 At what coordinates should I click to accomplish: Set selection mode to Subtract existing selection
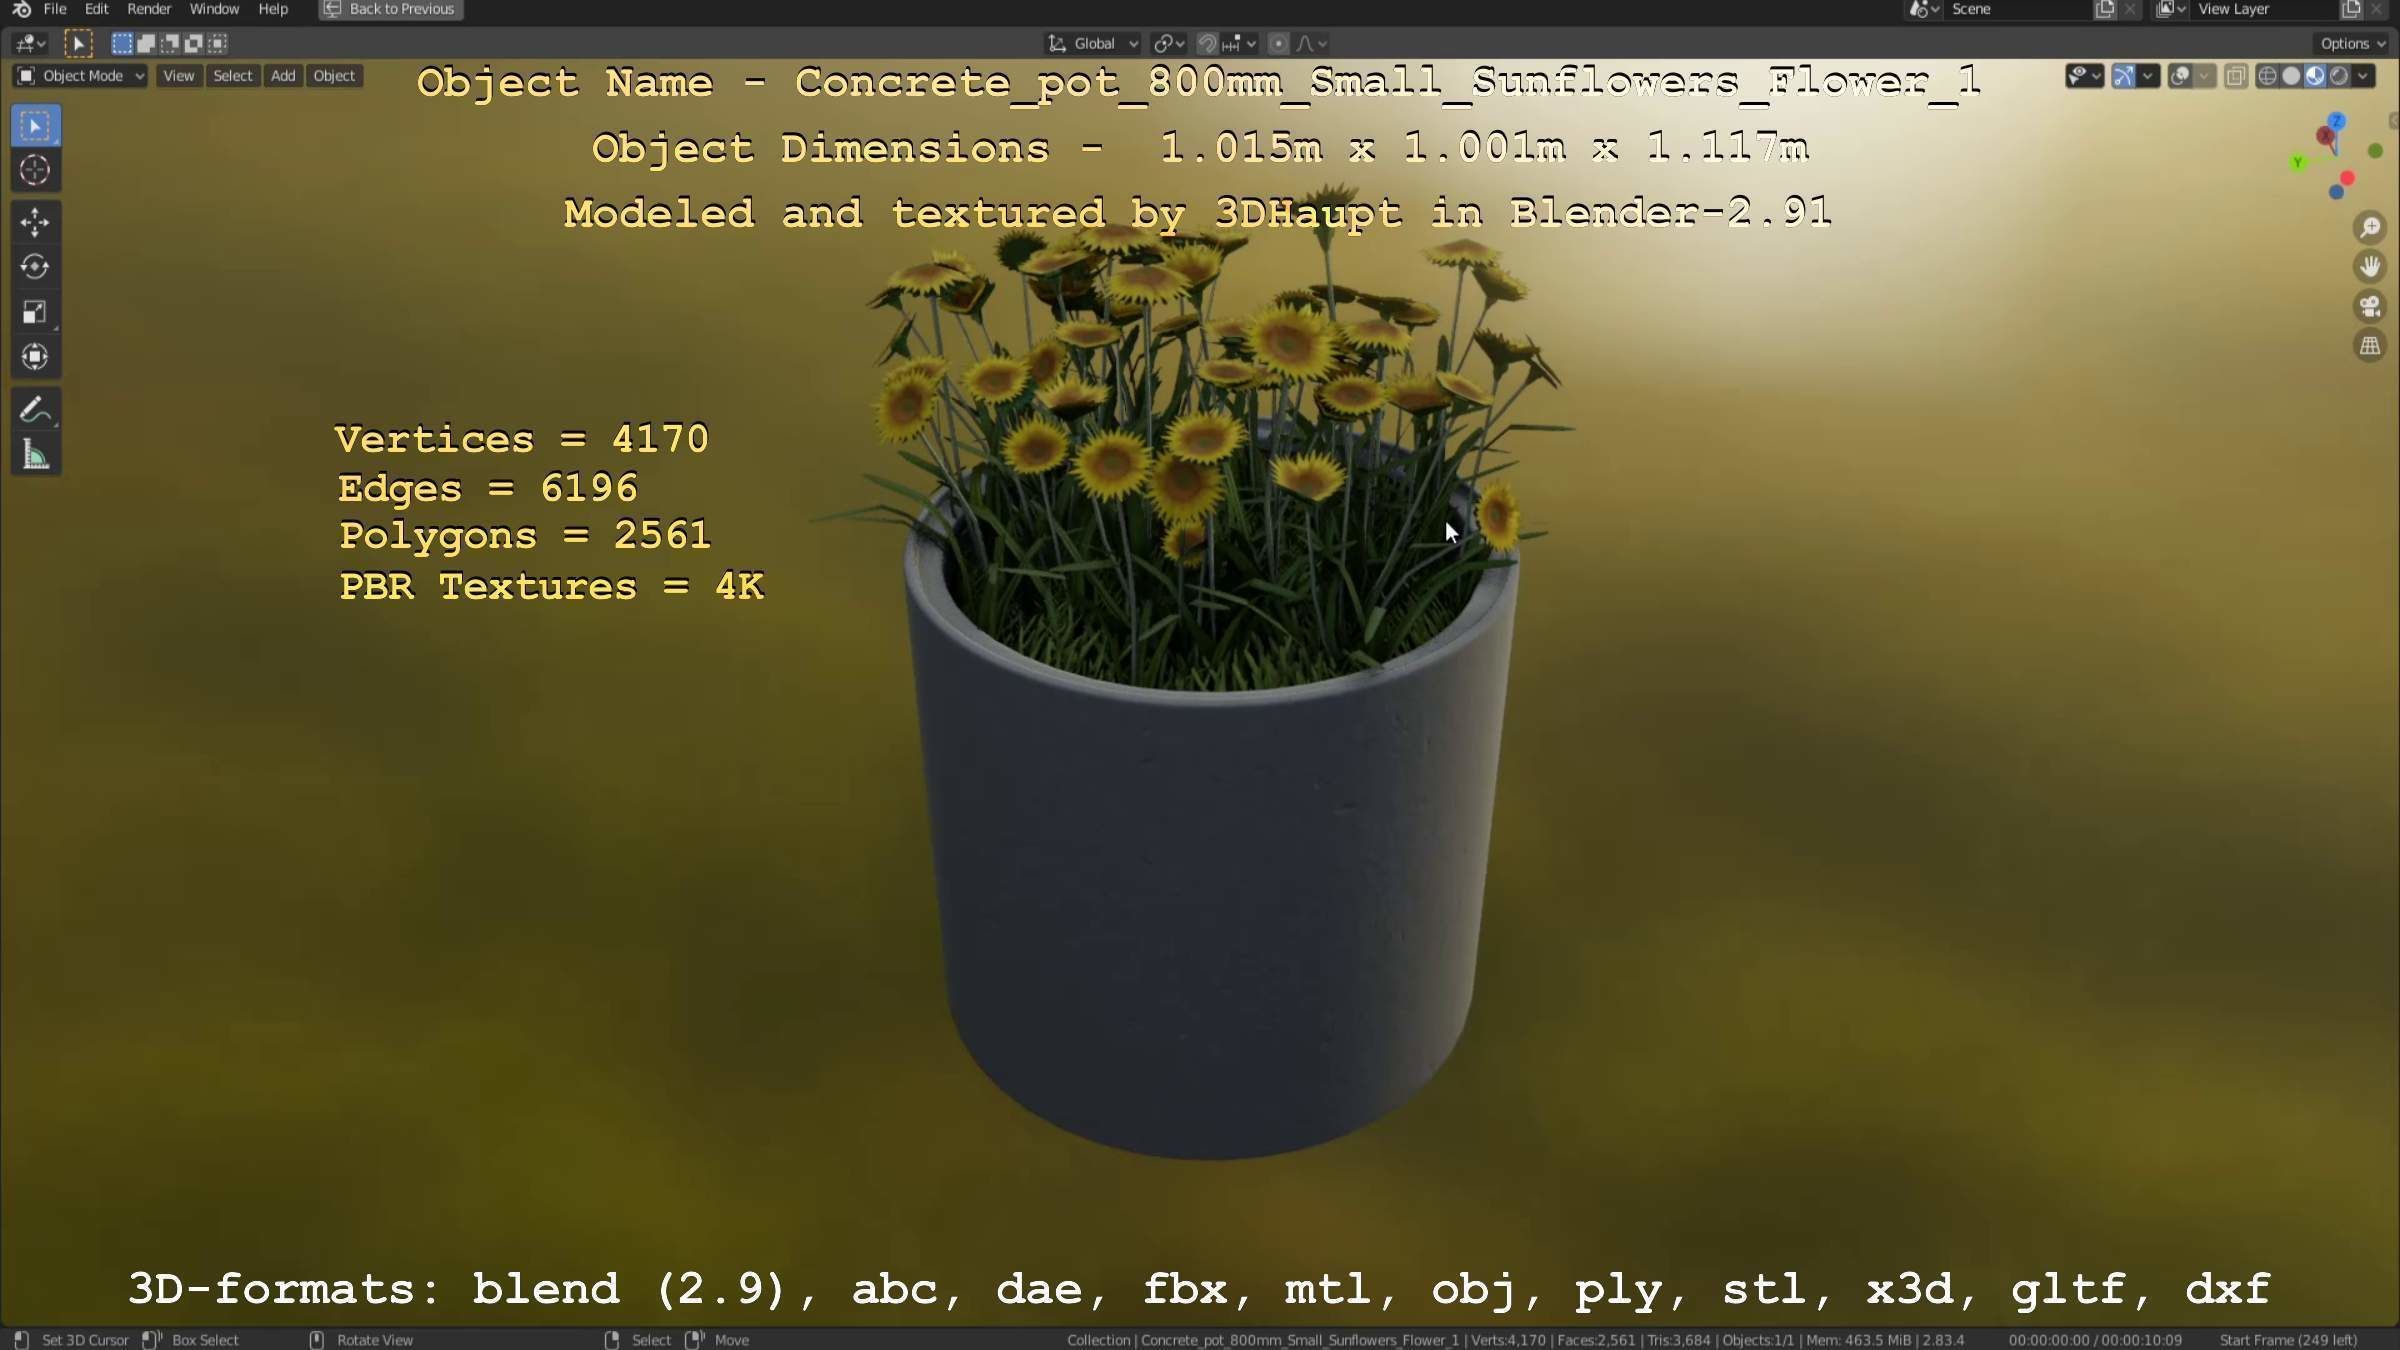(x=170, y=43)
